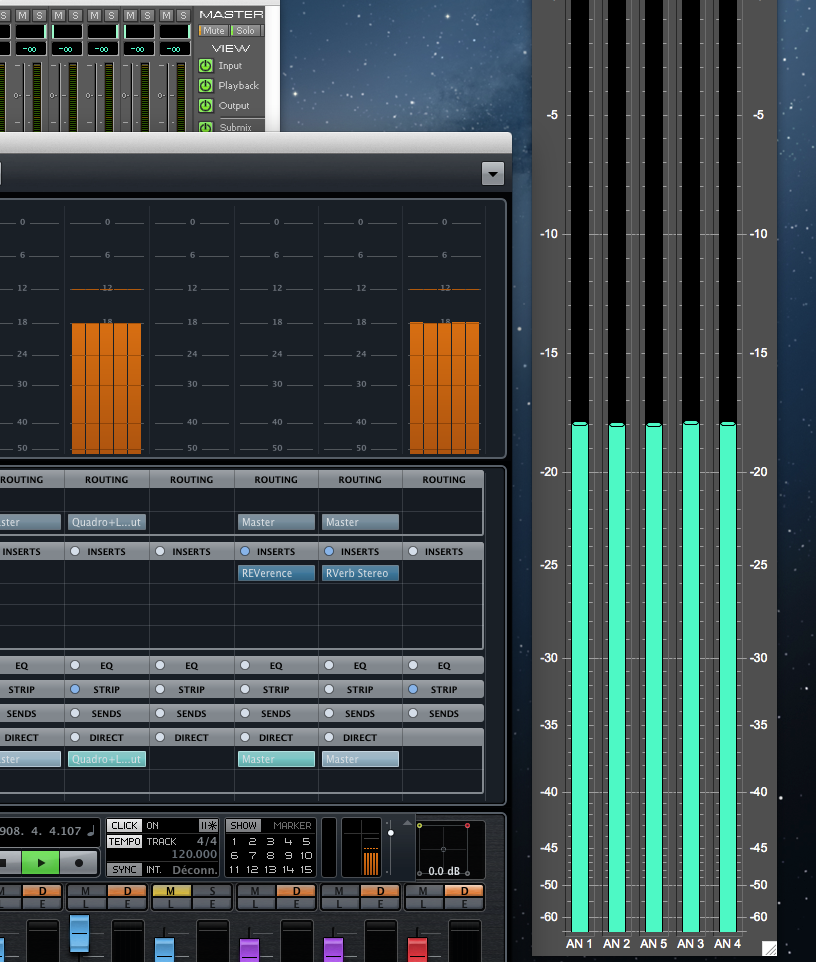Open the Quadro+L...ut routing output selector
Image resolution: width=816 pixels, height=962 pixels.
pos(107,522)
